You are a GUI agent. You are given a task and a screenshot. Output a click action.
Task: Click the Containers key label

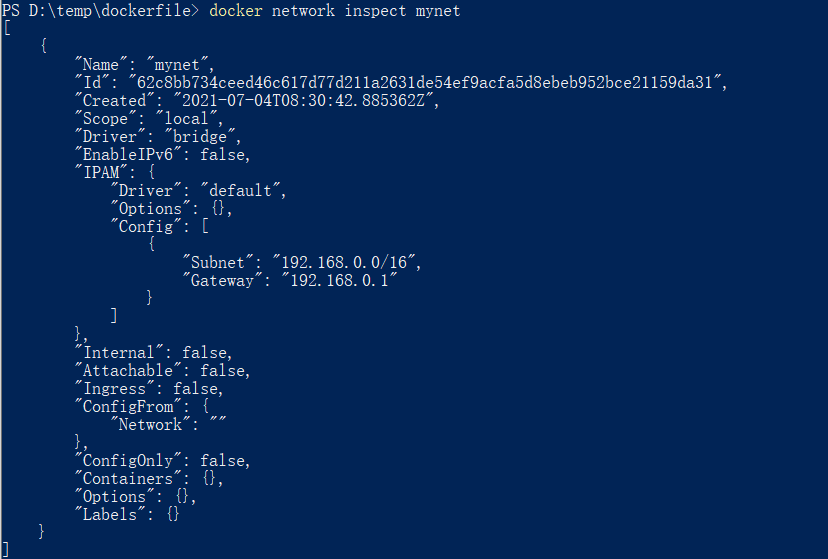click(128, 478)
